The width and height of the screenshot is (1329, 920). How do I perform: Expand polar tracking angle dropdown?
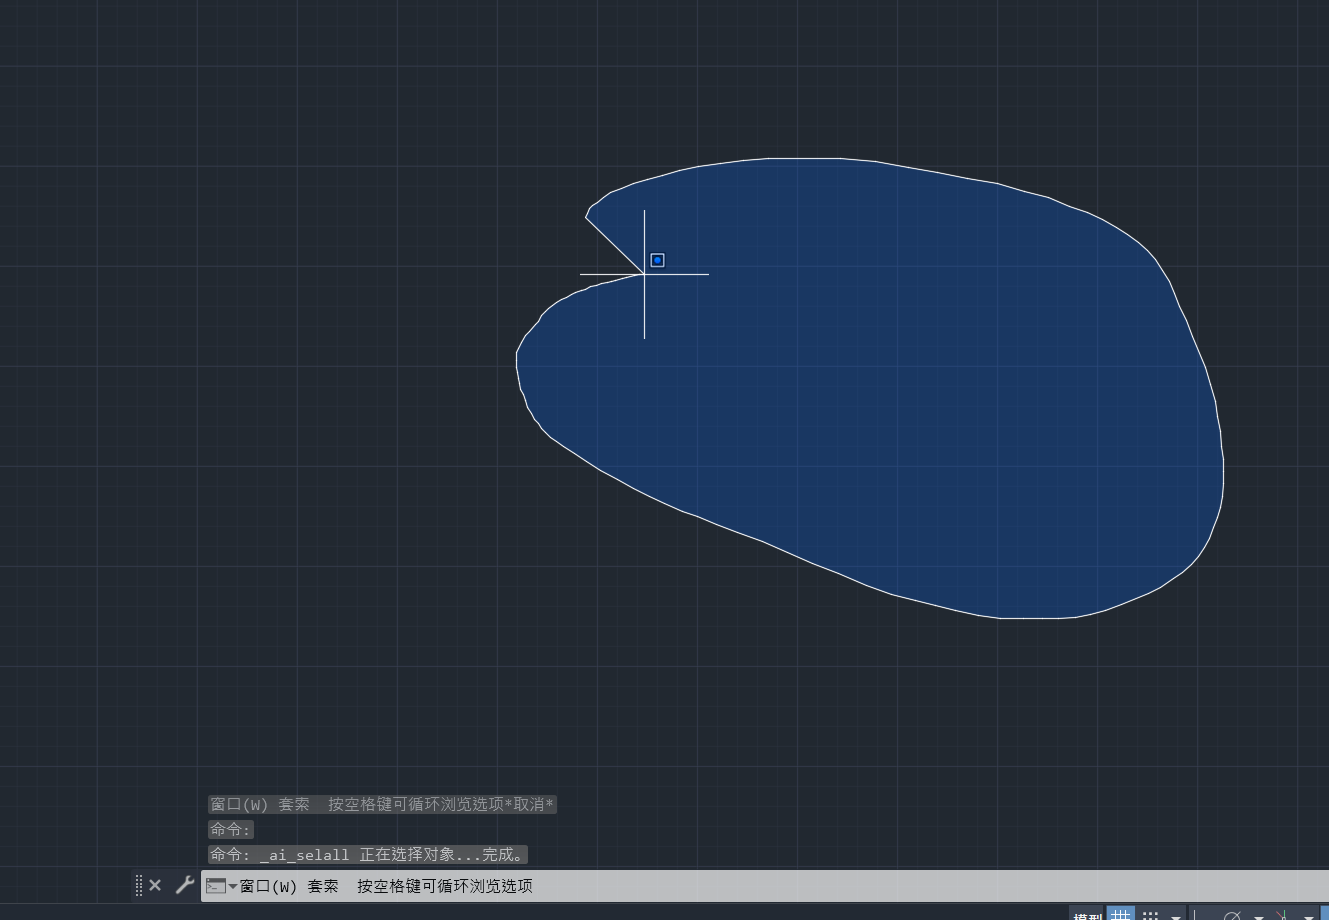(x=1259, y=916)
